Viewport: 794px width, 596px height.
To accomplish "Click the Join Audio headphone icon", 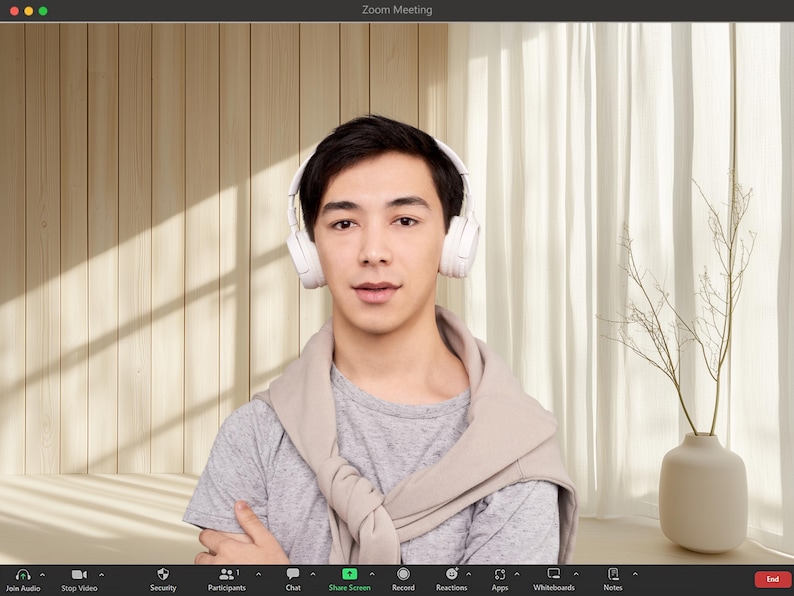I will [23, 575].
